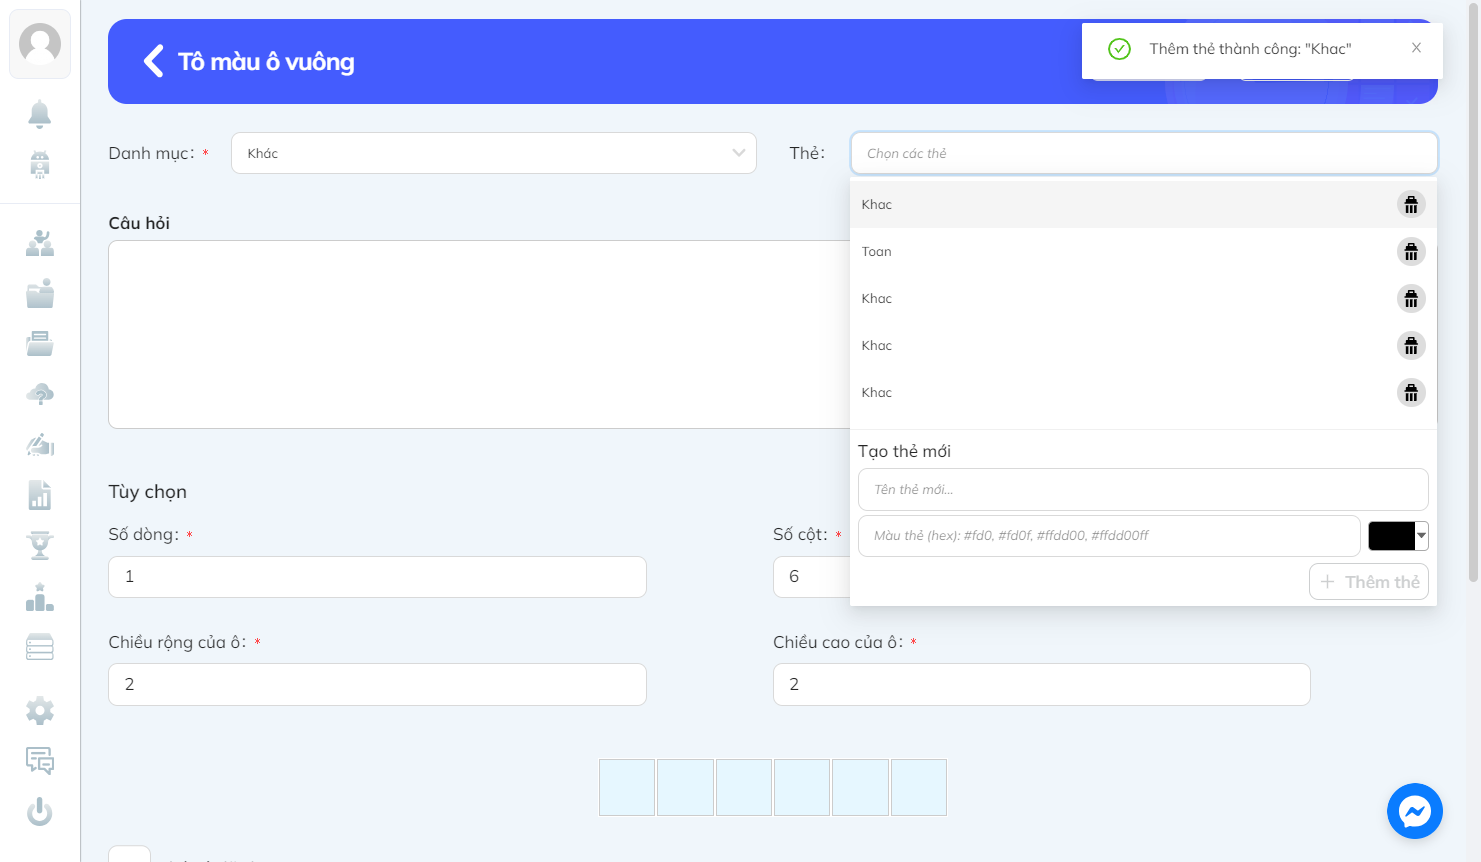
Task: Open the people group sidebar icon
Action: (40, 243)
